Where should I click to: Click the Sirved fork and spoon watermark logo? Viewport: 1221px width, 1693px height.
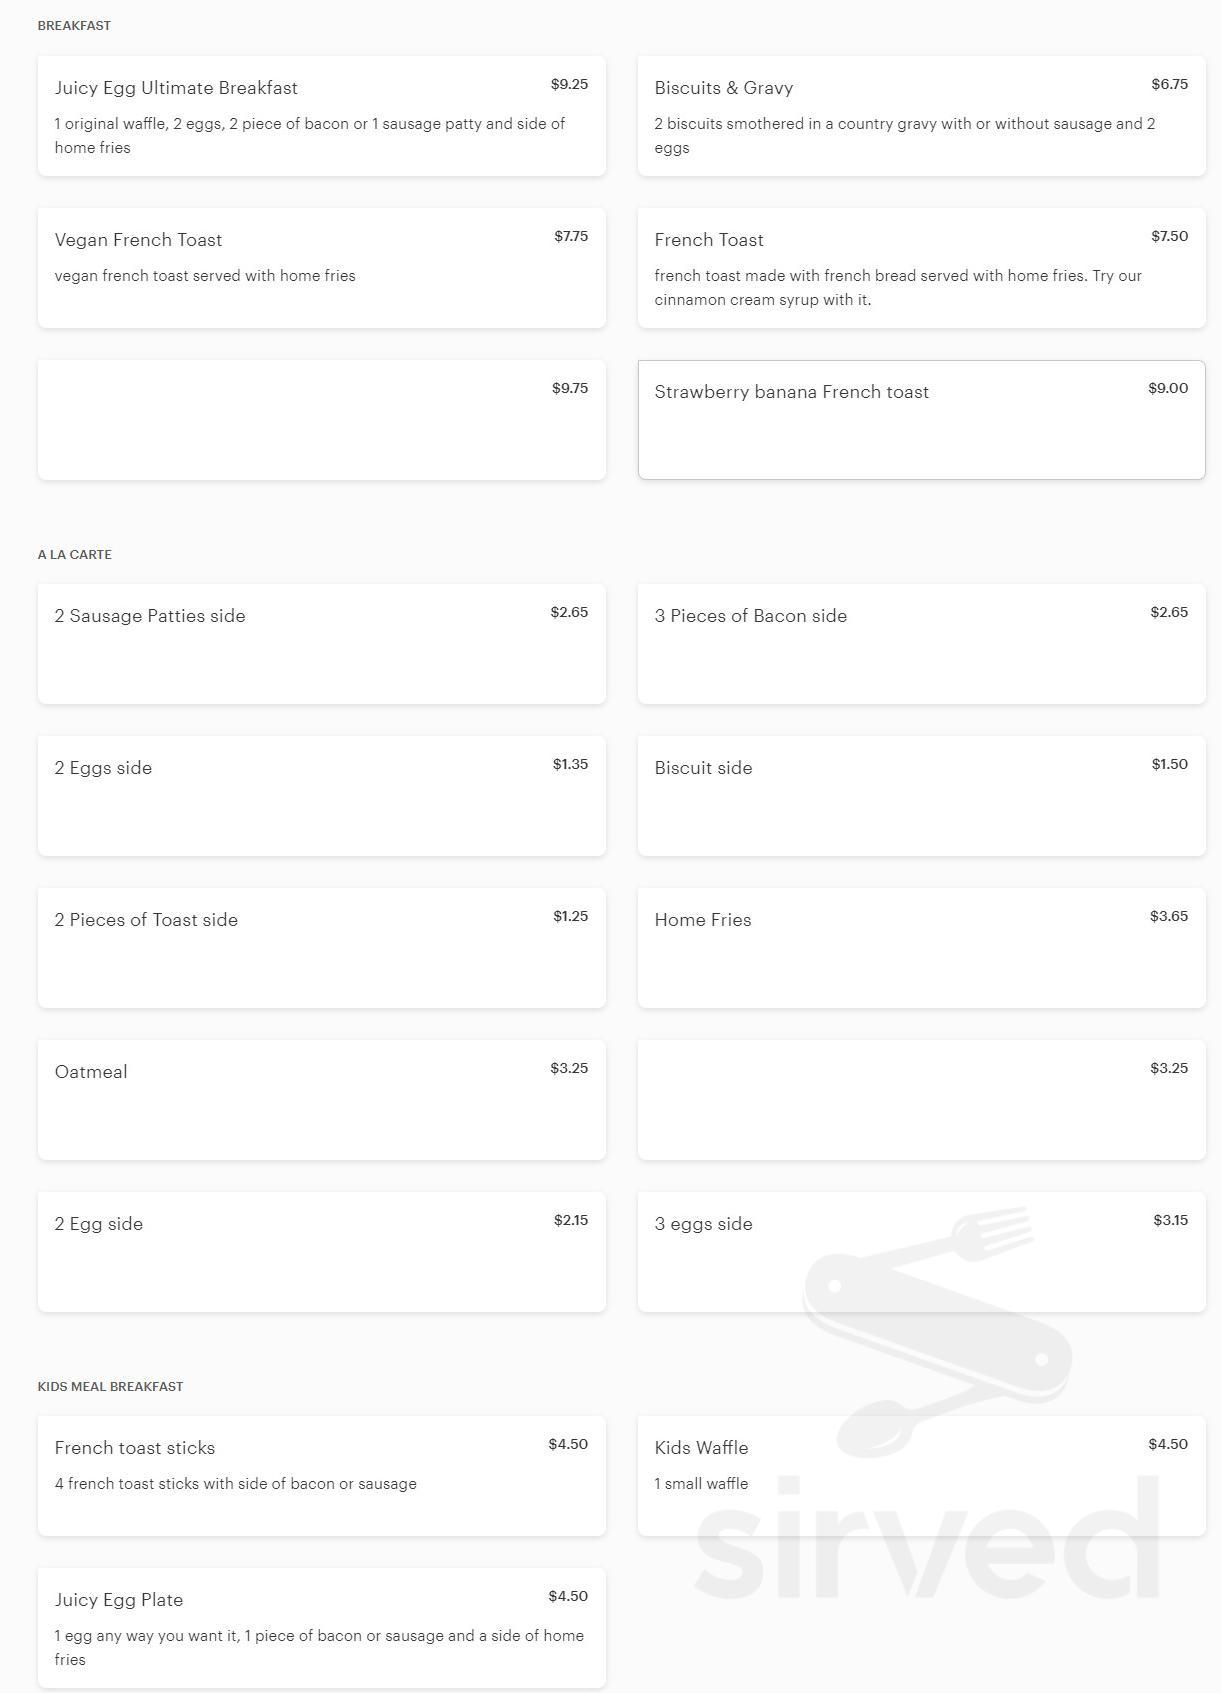click(937, 1332)
